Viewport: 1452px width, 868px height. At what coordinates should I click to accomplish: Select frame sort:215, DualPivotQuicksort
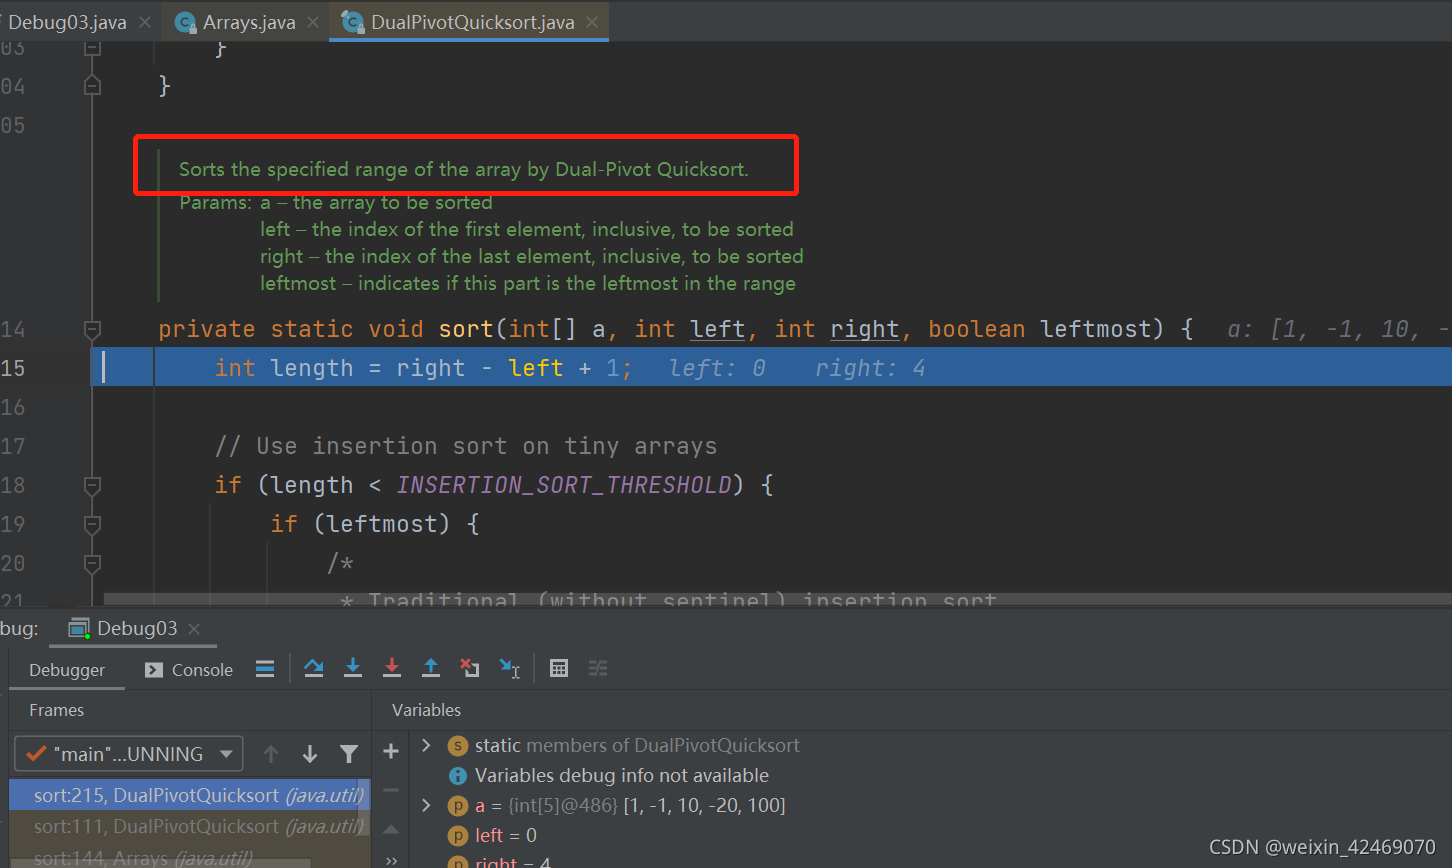point(190,795)
